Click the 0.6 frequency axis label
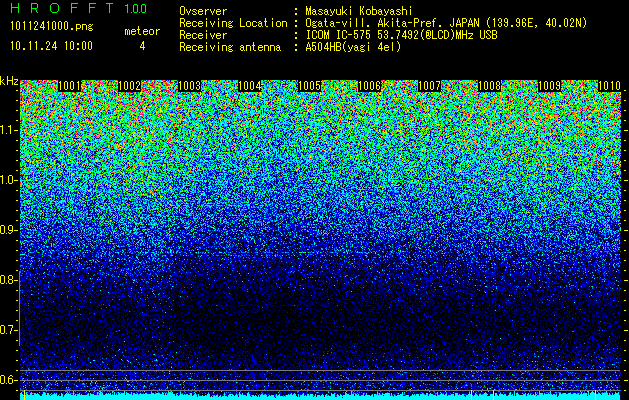 pyautogui.click(x=7, y=380)
